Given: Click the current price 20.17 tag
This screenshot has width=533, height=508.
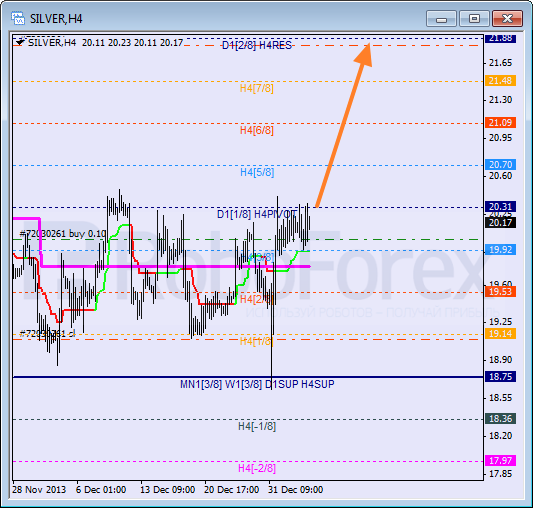Looking at the screenshot, I should (500, 223).
